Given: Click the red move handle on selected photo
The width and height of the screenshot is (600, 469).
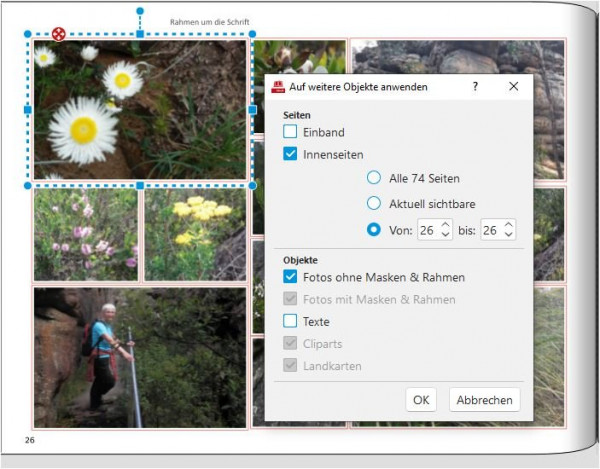Looking at the screenshot, I should 59,34.
